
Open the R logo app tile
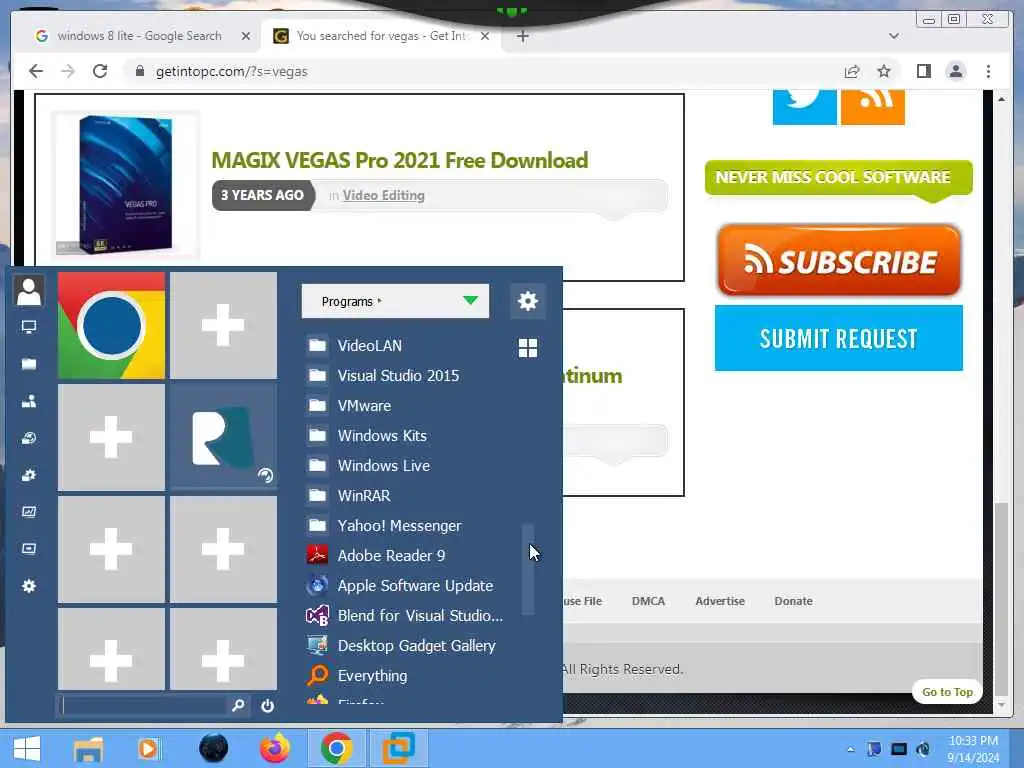point(223,437)
